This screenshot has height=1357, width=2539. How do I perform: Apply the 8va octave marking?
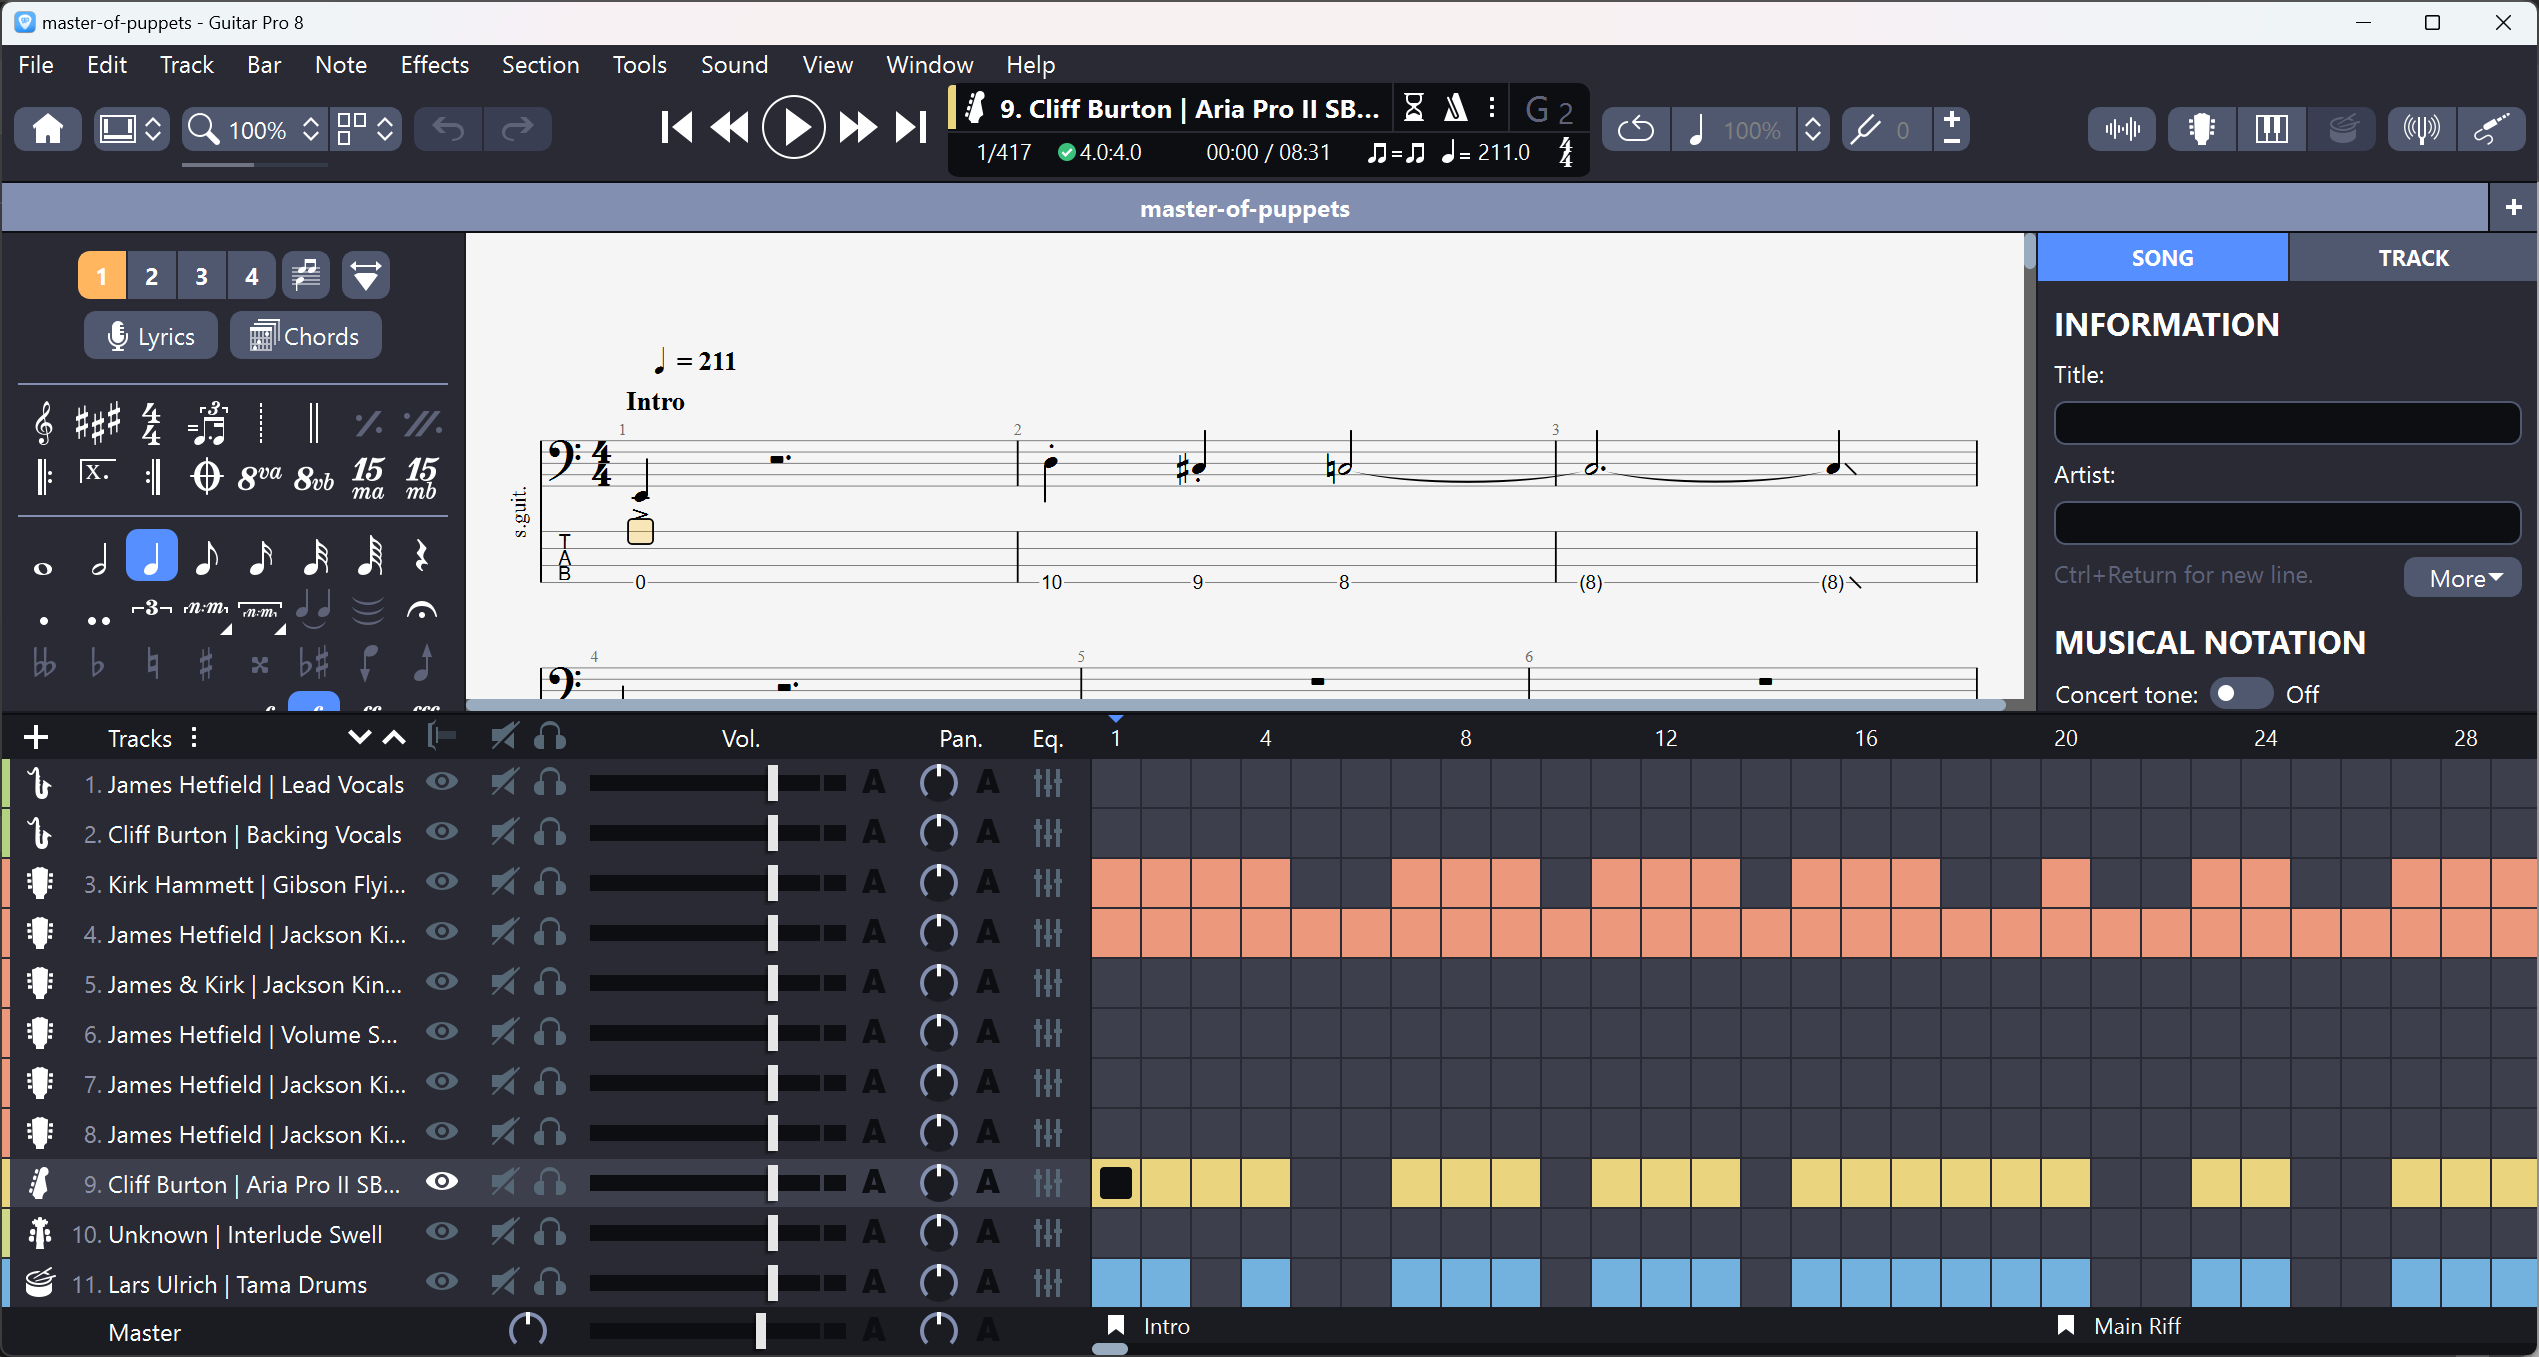[x=259, y=478]
